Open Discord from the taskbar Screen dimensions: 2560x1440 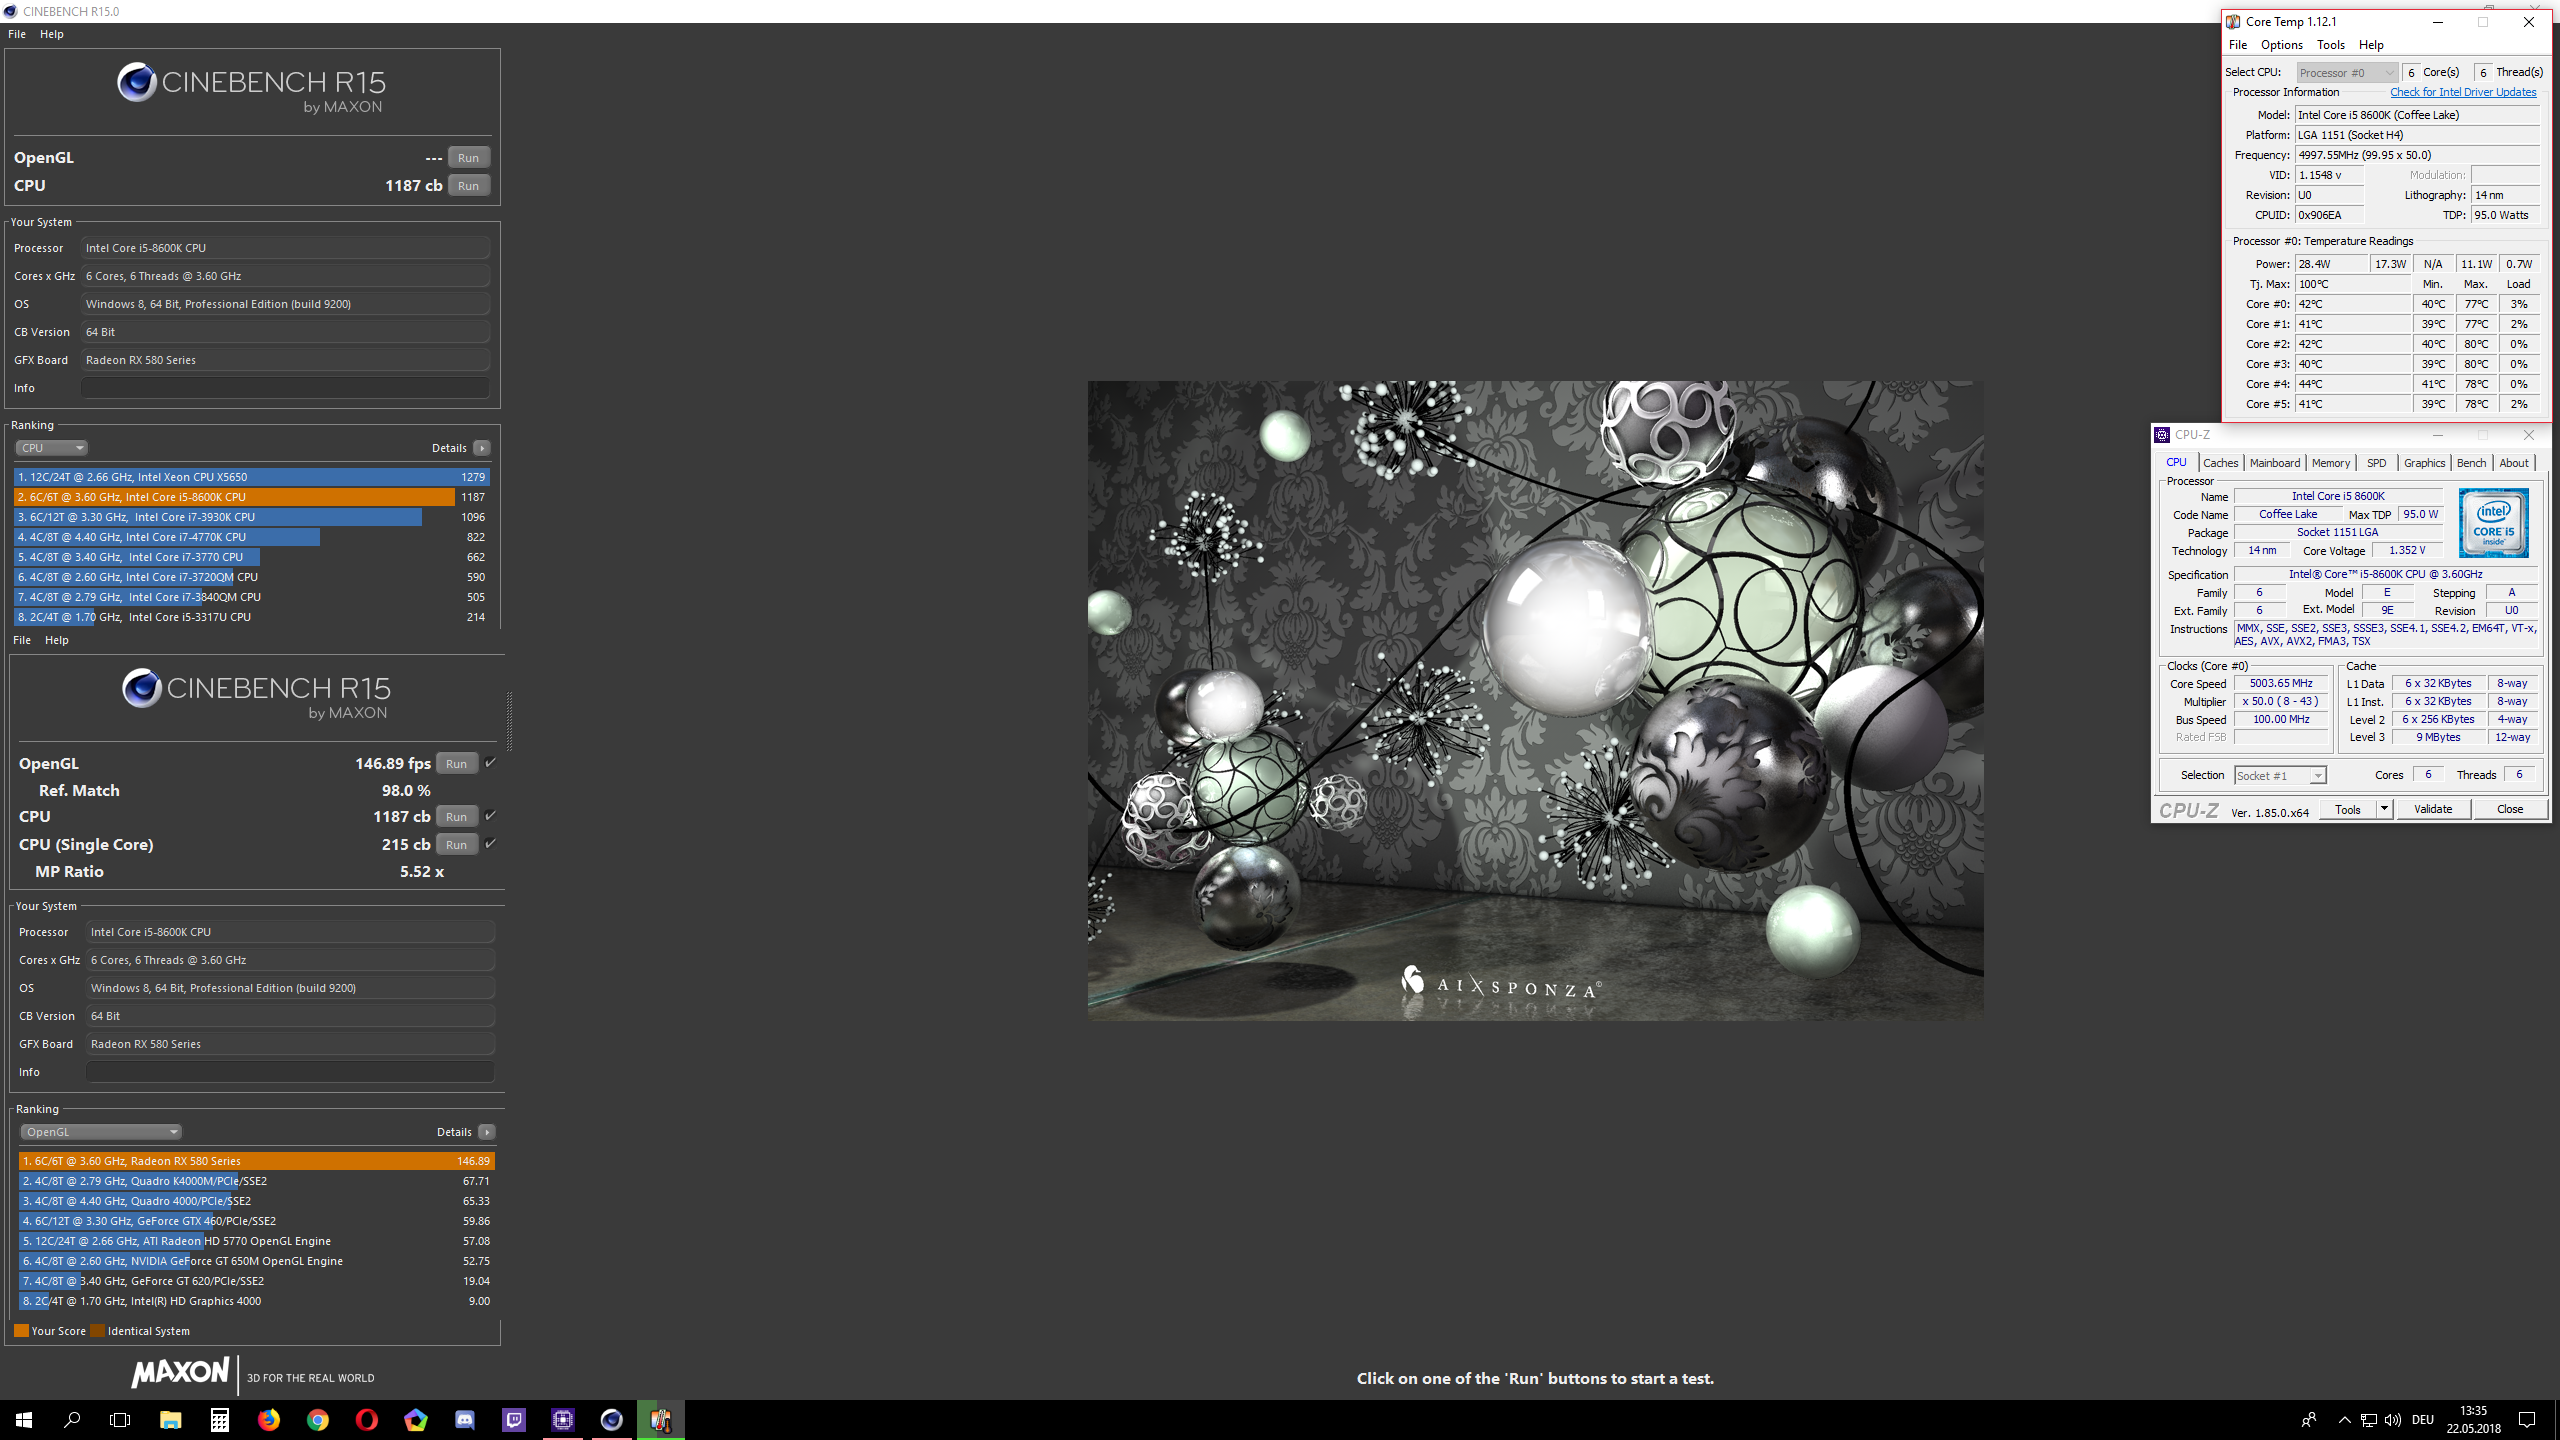coord(465,1419)
